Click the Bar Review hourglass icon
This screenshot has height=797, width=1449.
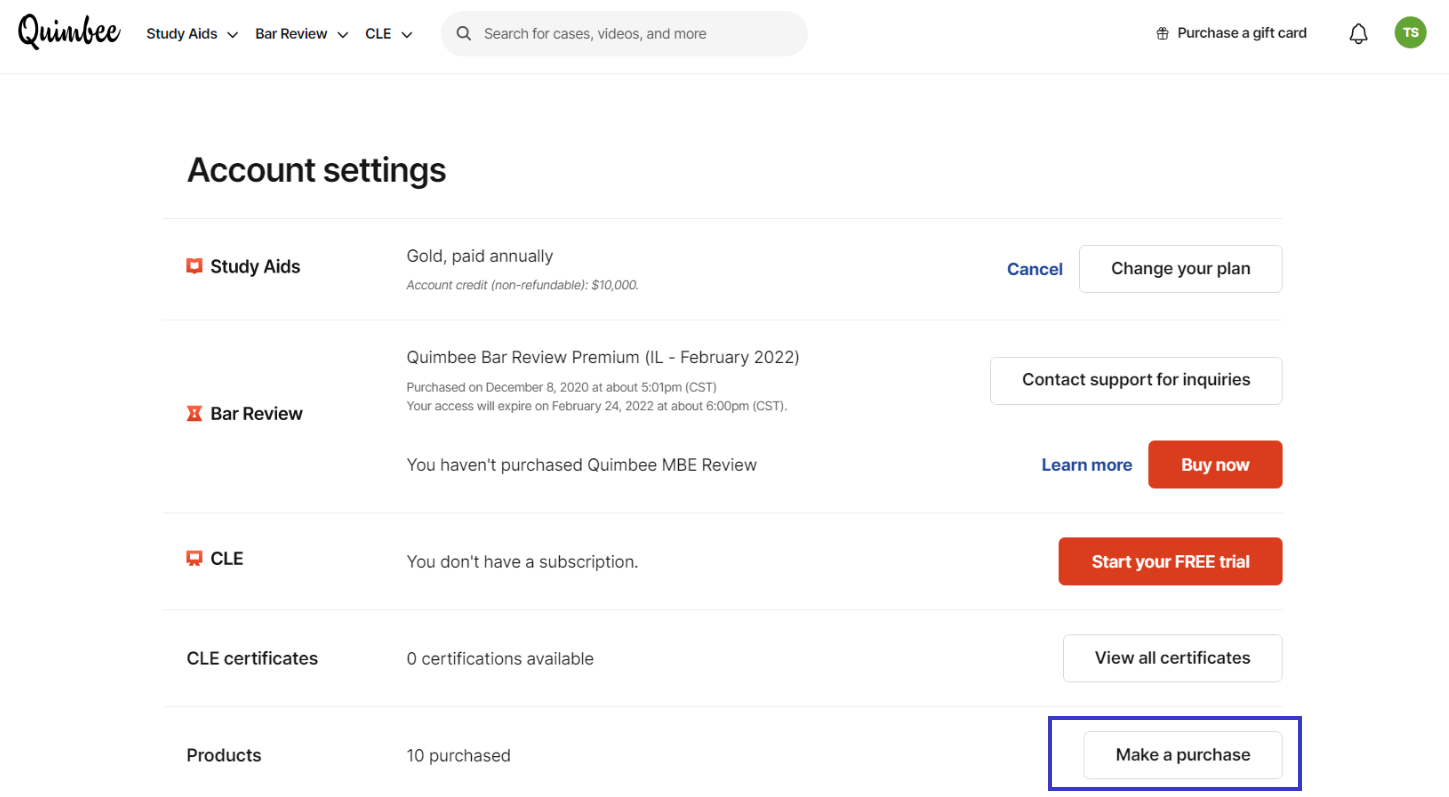coord(194,413)
